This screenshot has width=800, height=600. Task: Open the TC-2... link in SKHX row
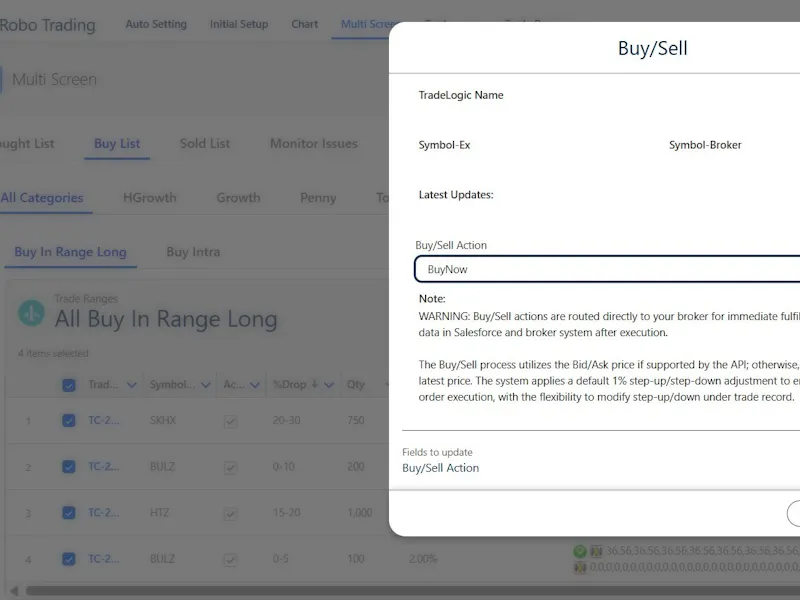[x=104, y=420]
